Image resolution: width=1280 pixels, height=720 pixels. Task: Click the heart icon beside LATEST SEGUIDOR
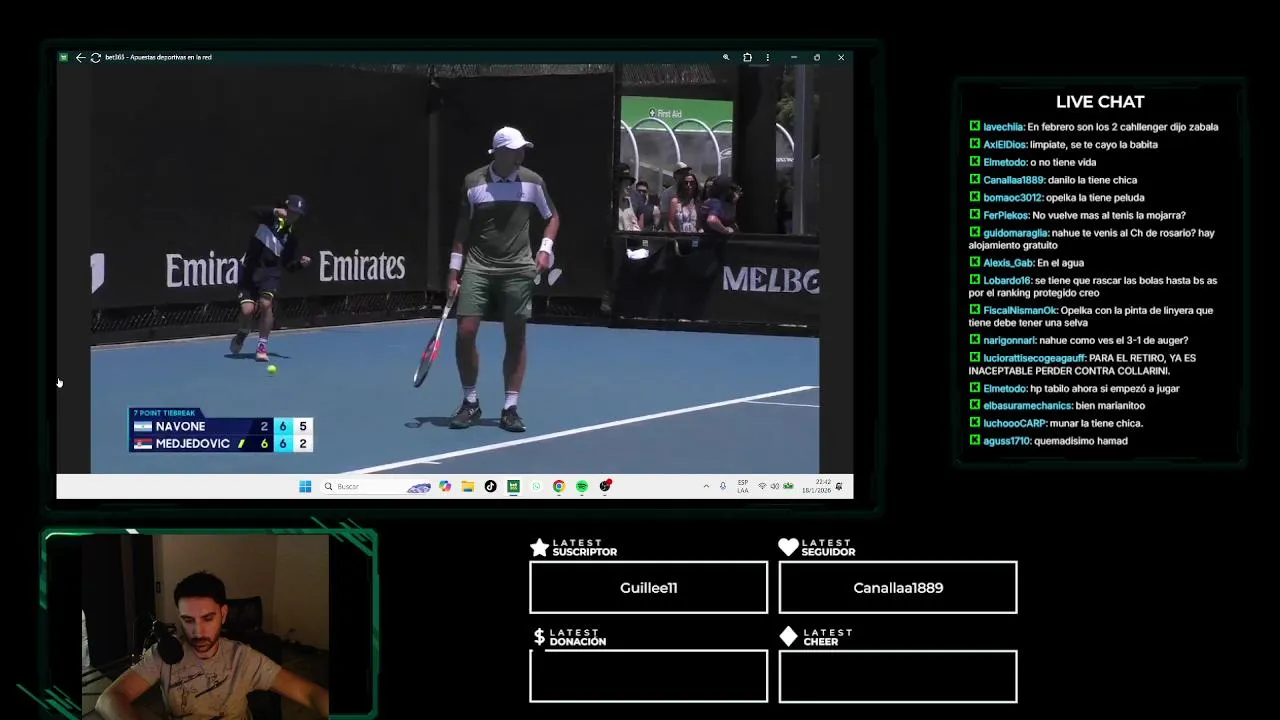(x=788, y=547)
